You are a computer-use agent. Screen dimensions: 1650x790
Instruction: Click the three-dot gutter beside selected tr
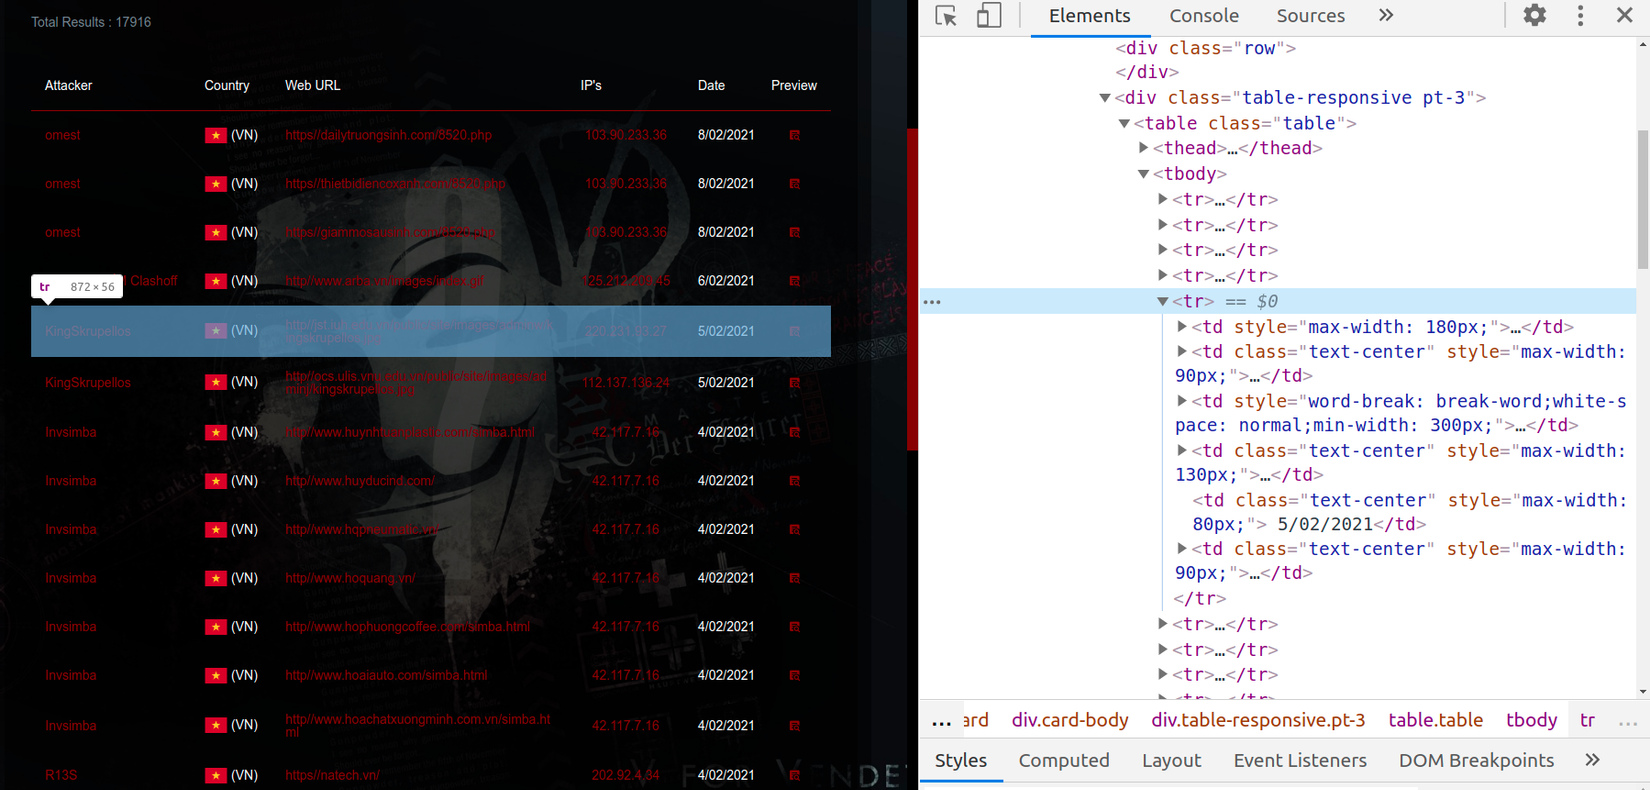[x=932, y=302]
